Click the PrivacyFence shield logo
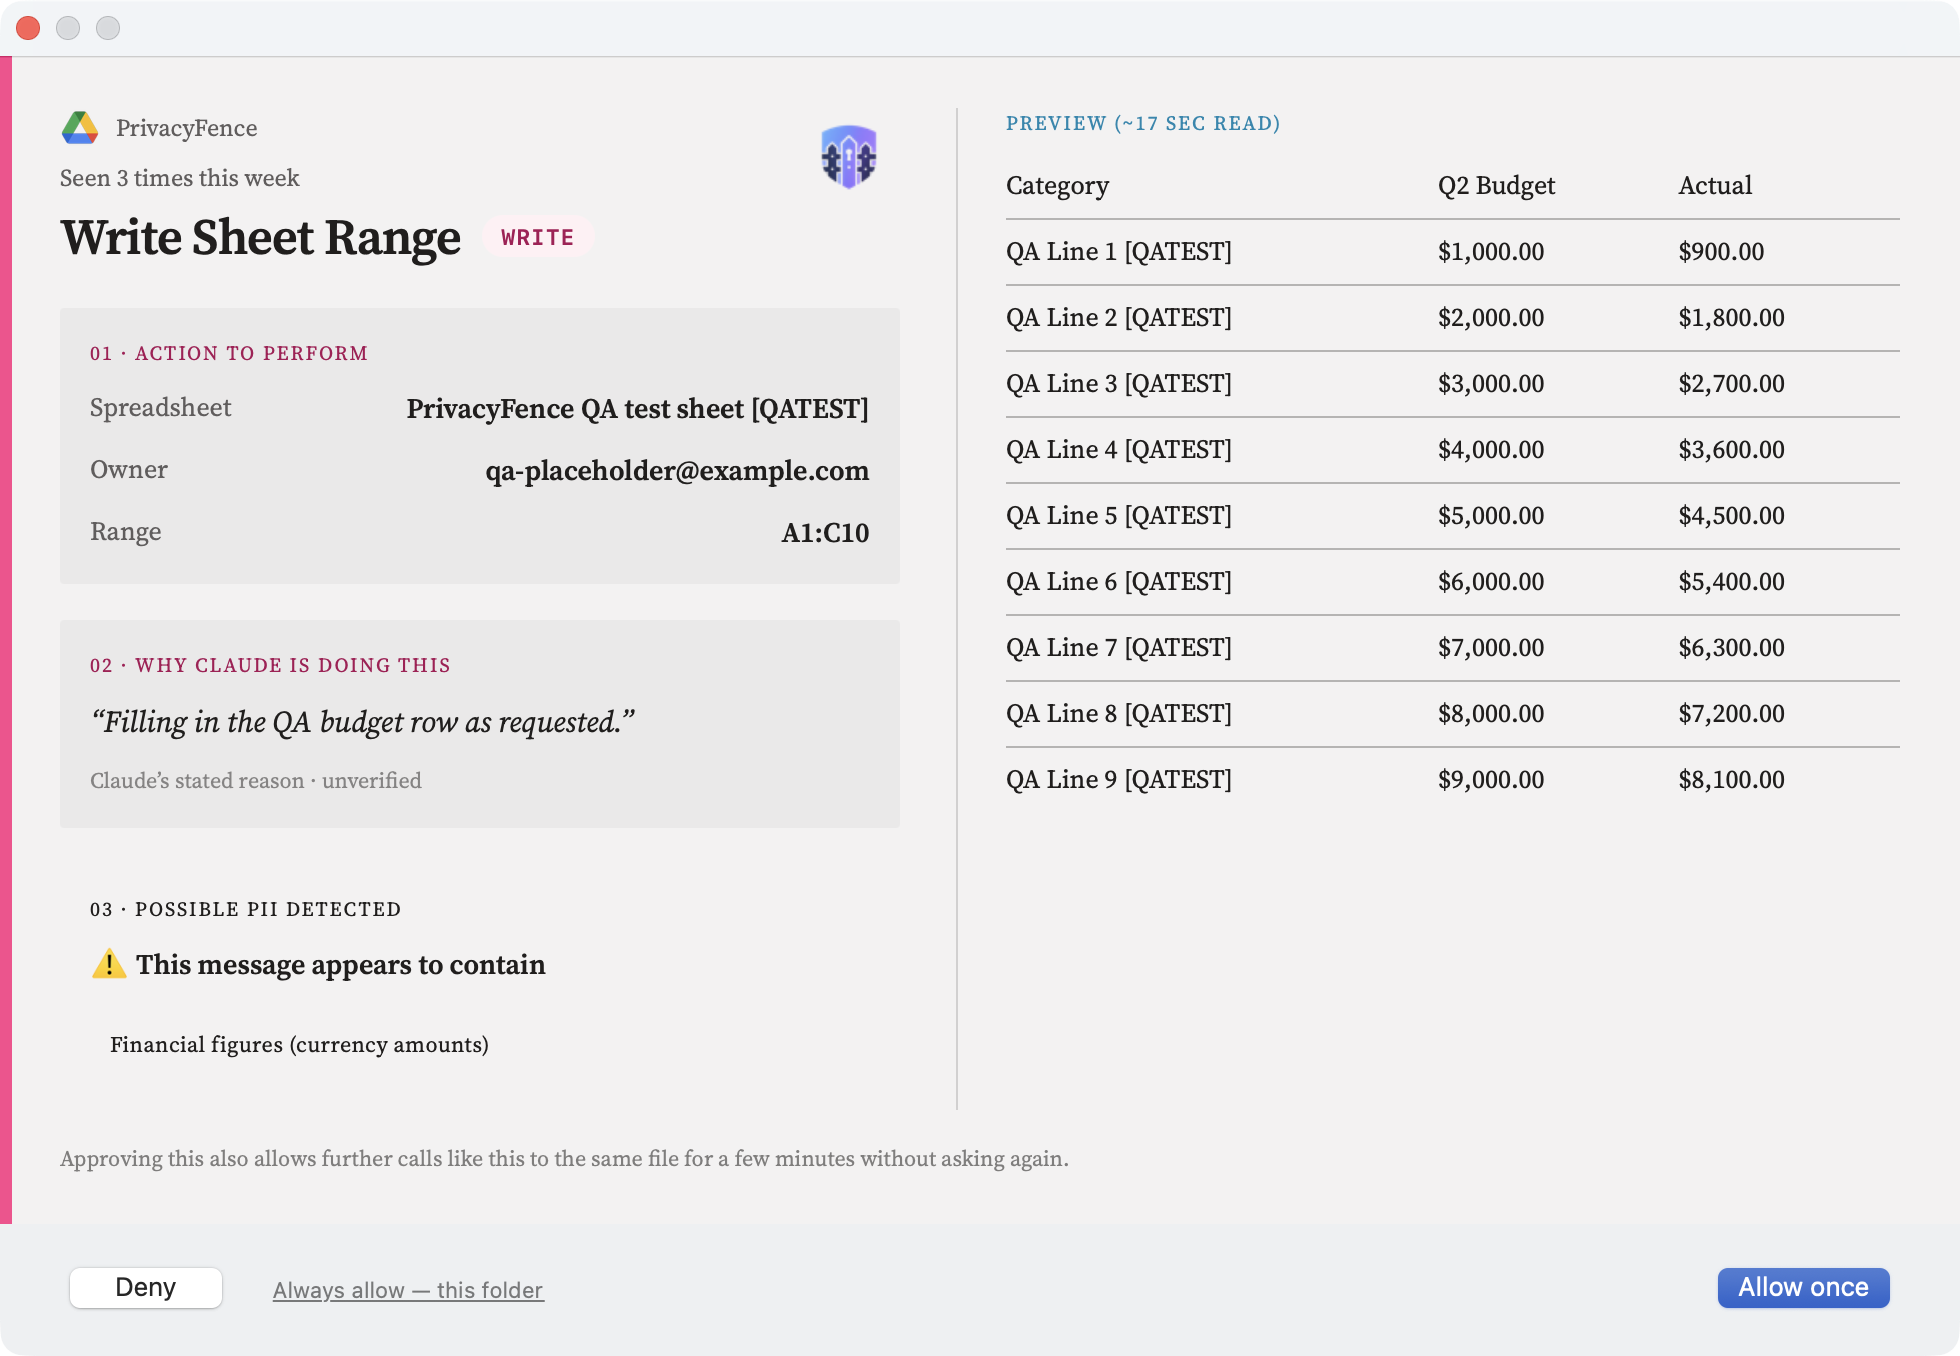The image size is (1960, 1356). 849,156
